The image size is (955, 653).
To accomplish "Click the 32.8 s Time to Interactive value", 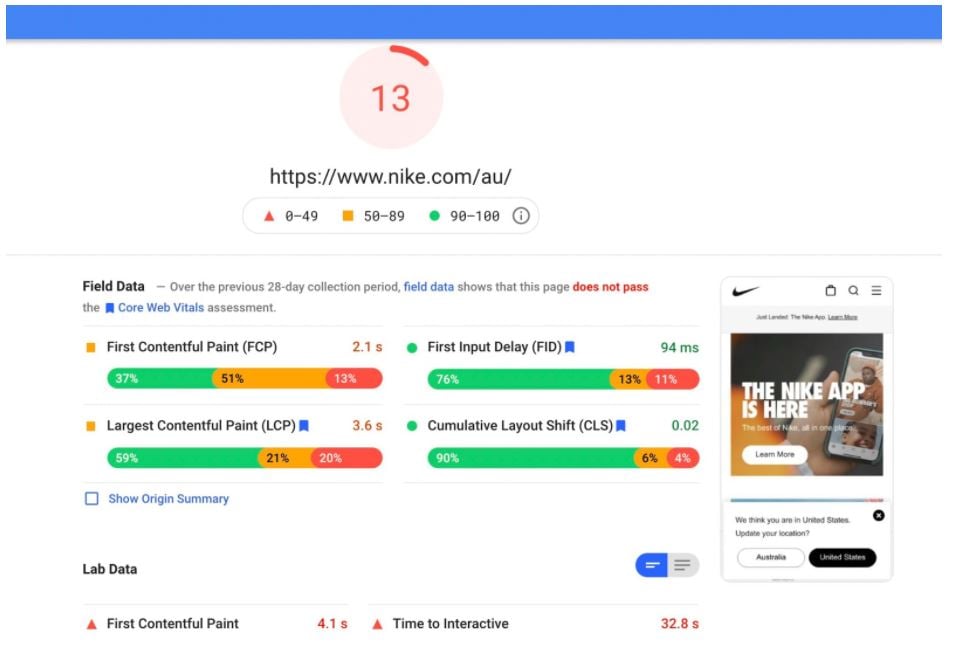I will [680, 624].
